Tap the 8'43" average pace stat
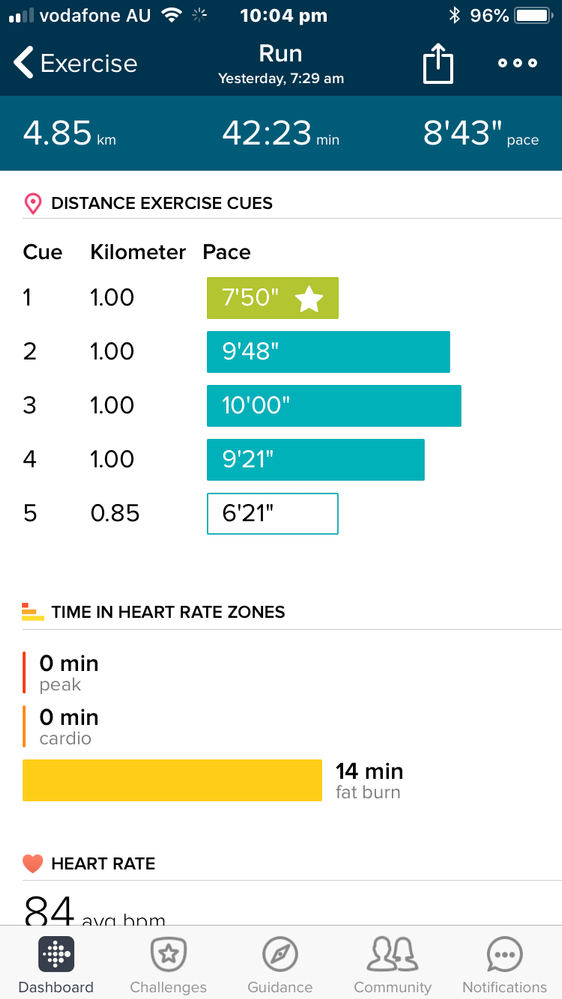Image resolution: width=562 pixels, height=999 pixels. (x=480, y=134)
